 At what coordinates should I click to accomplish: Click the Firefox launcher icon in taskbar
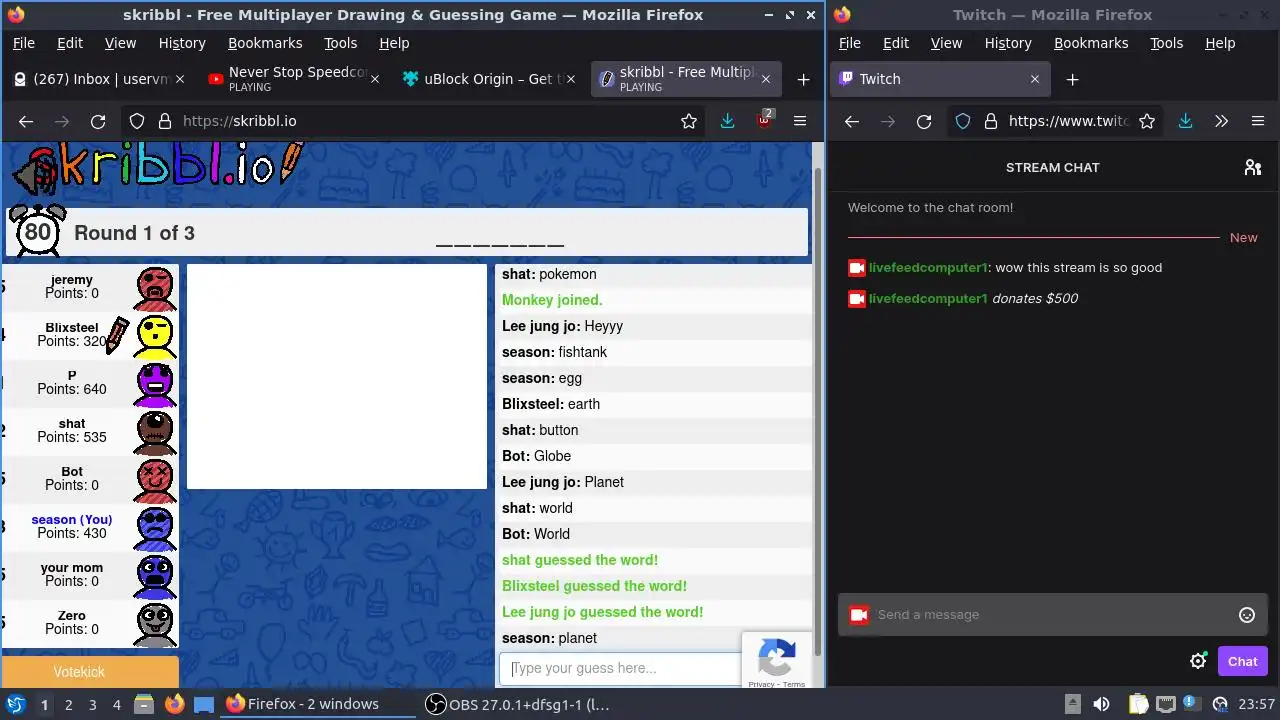click(174, 704)
